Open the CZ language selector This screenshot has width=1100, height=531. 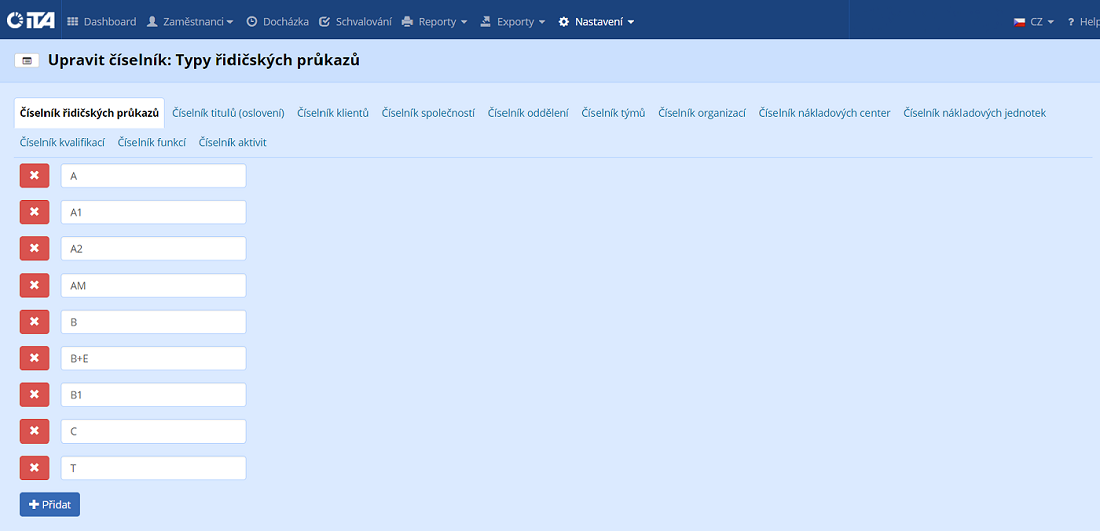click(x=1034, y=22)
